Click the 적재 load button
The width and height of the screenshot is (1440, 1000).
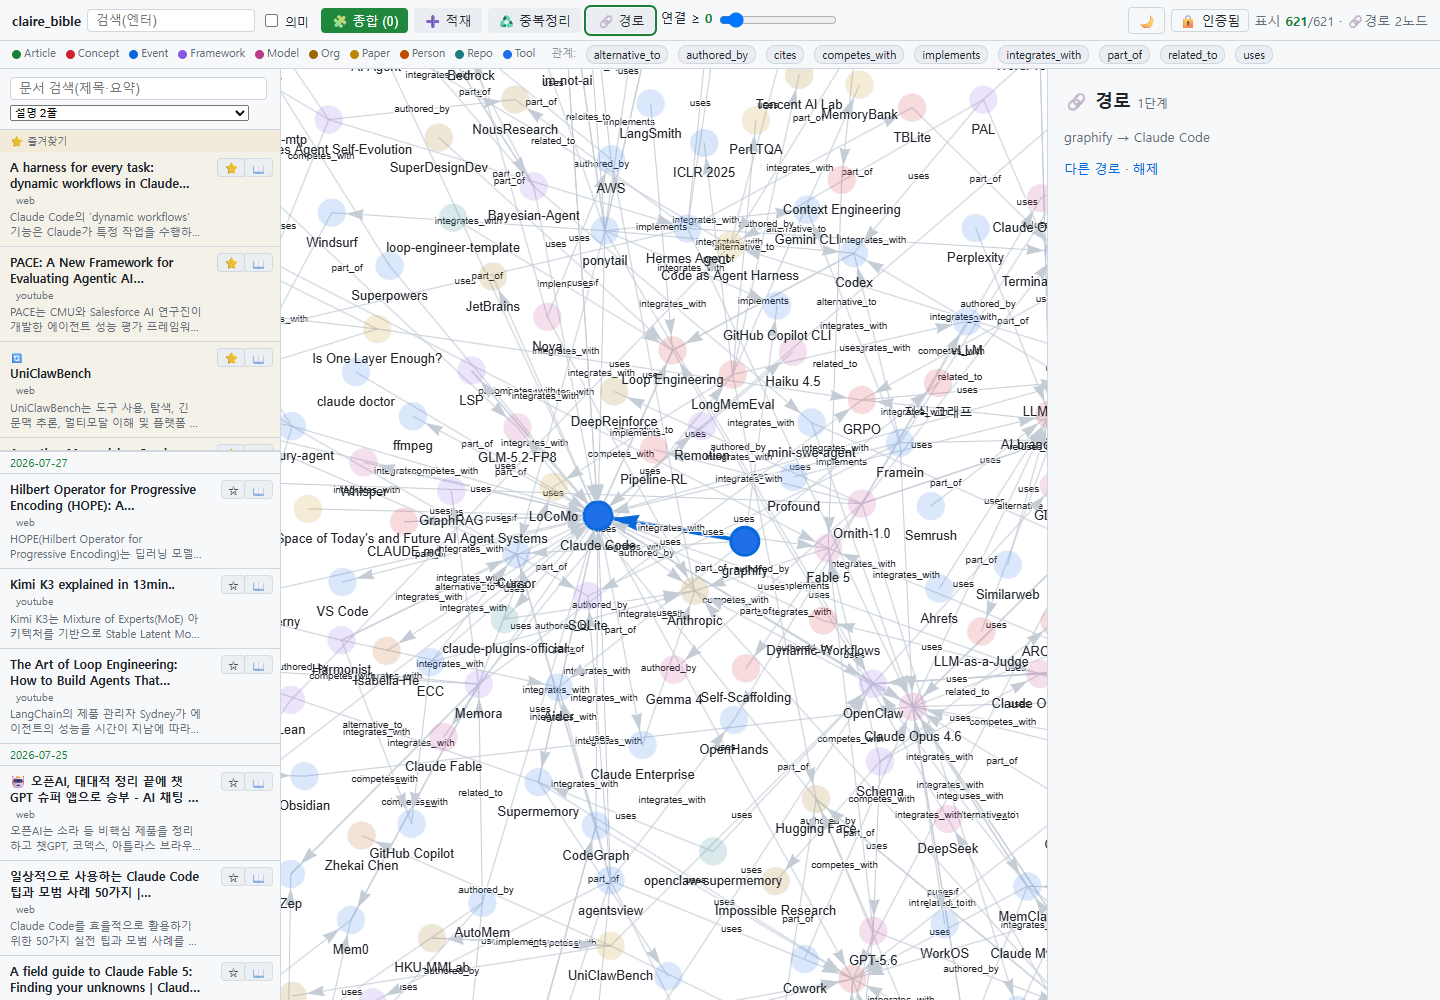click(448, 20)
